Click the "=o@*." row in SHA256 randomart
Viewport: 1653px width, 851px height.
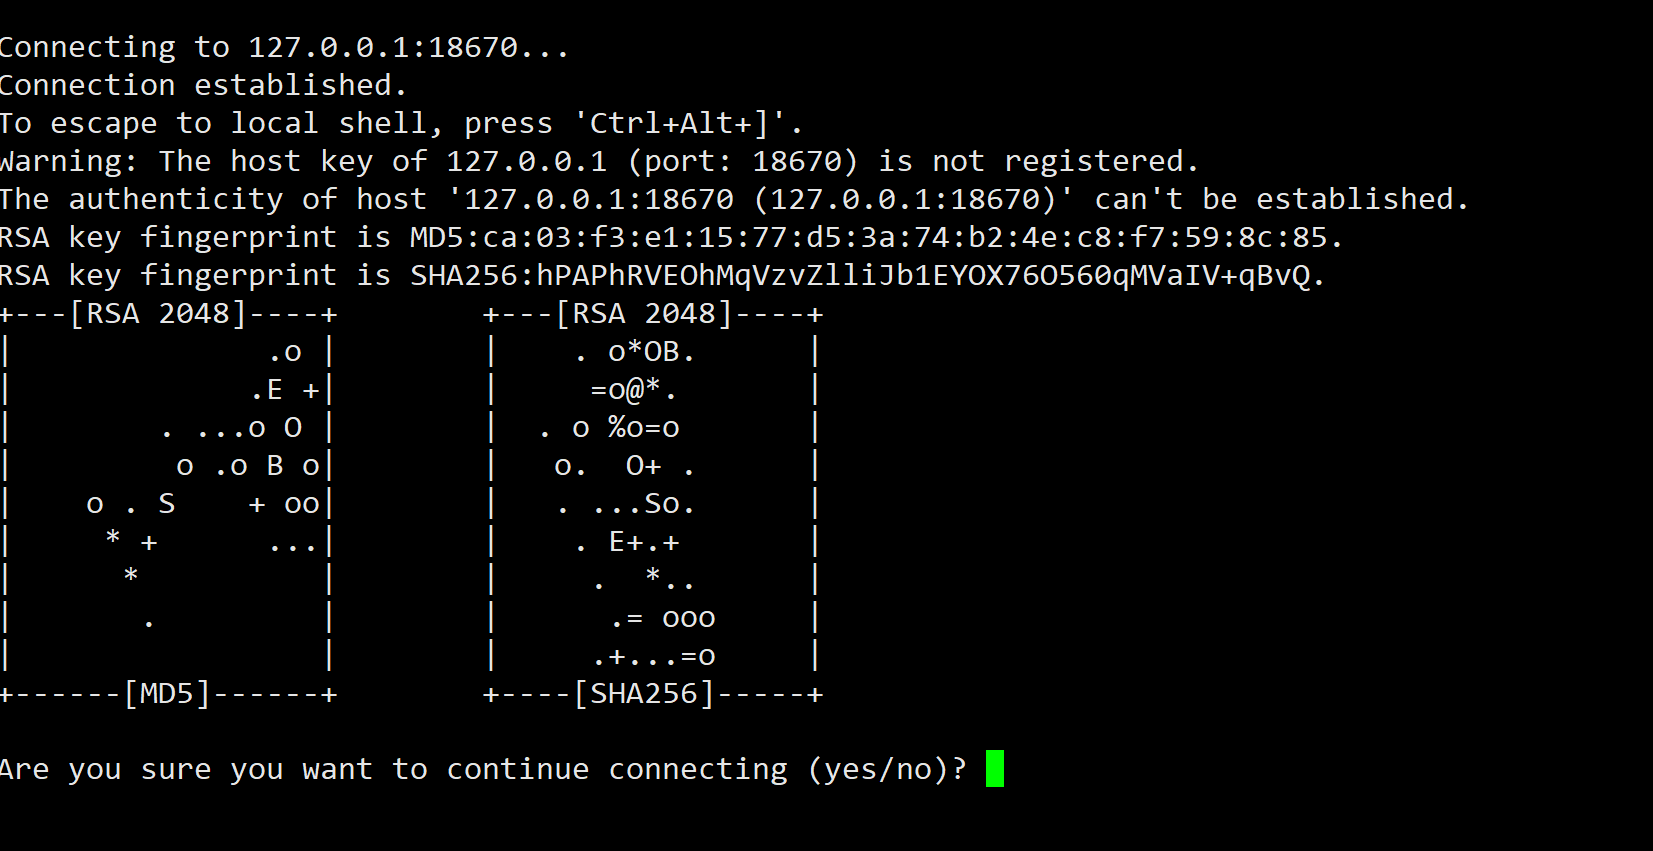[x=634, y=390]
